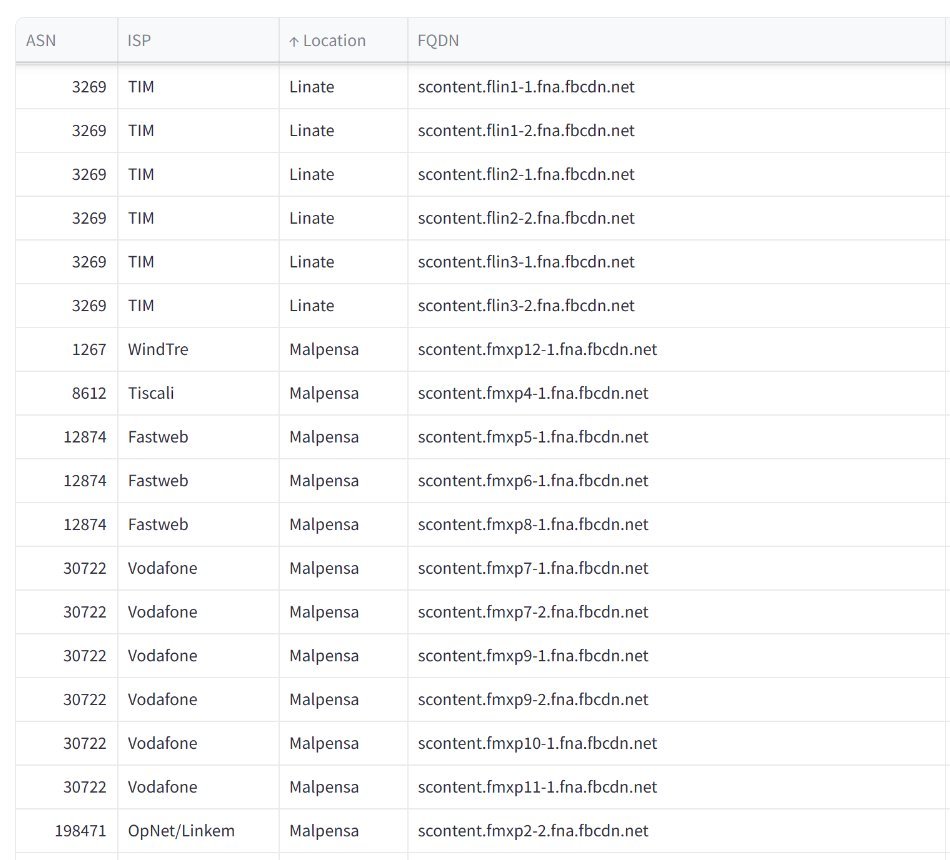
Task: Click the scontent.fmxp2-2.fna.fbcdn.net entry
Action: tap(533, 831)
